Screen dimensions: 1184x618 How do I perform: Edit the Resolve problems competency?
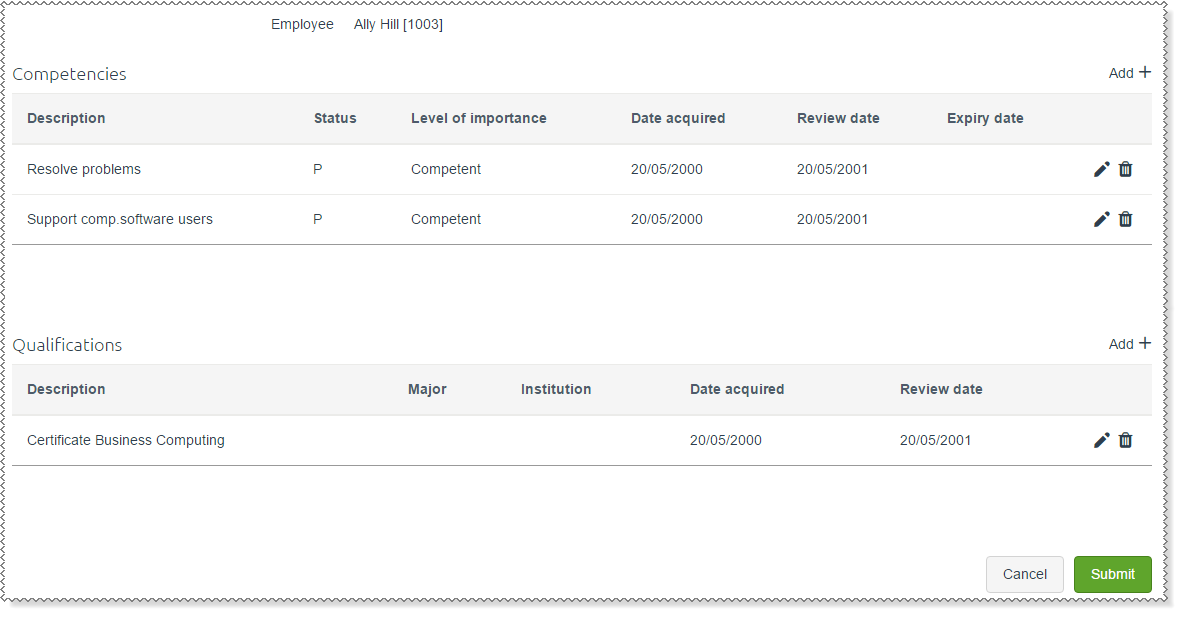click(1101, 169)
